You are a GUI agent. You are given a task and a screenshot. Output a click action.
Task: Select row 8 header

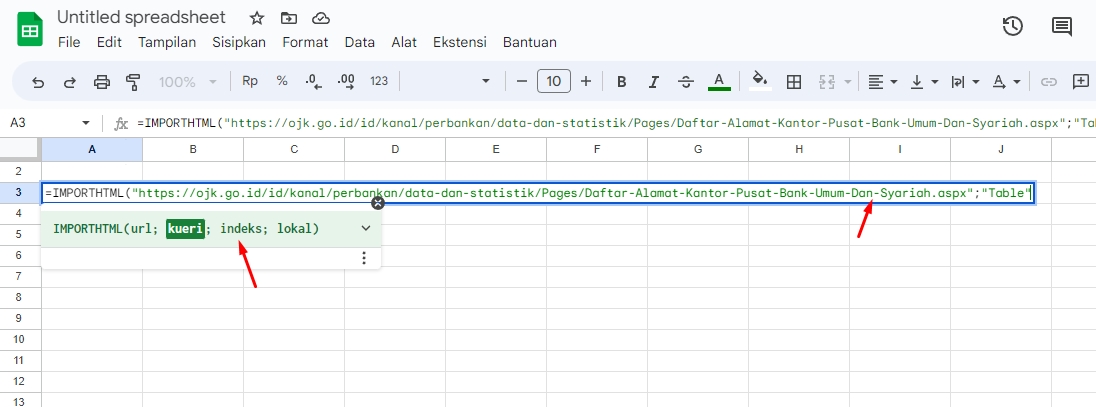click(18, 297)
